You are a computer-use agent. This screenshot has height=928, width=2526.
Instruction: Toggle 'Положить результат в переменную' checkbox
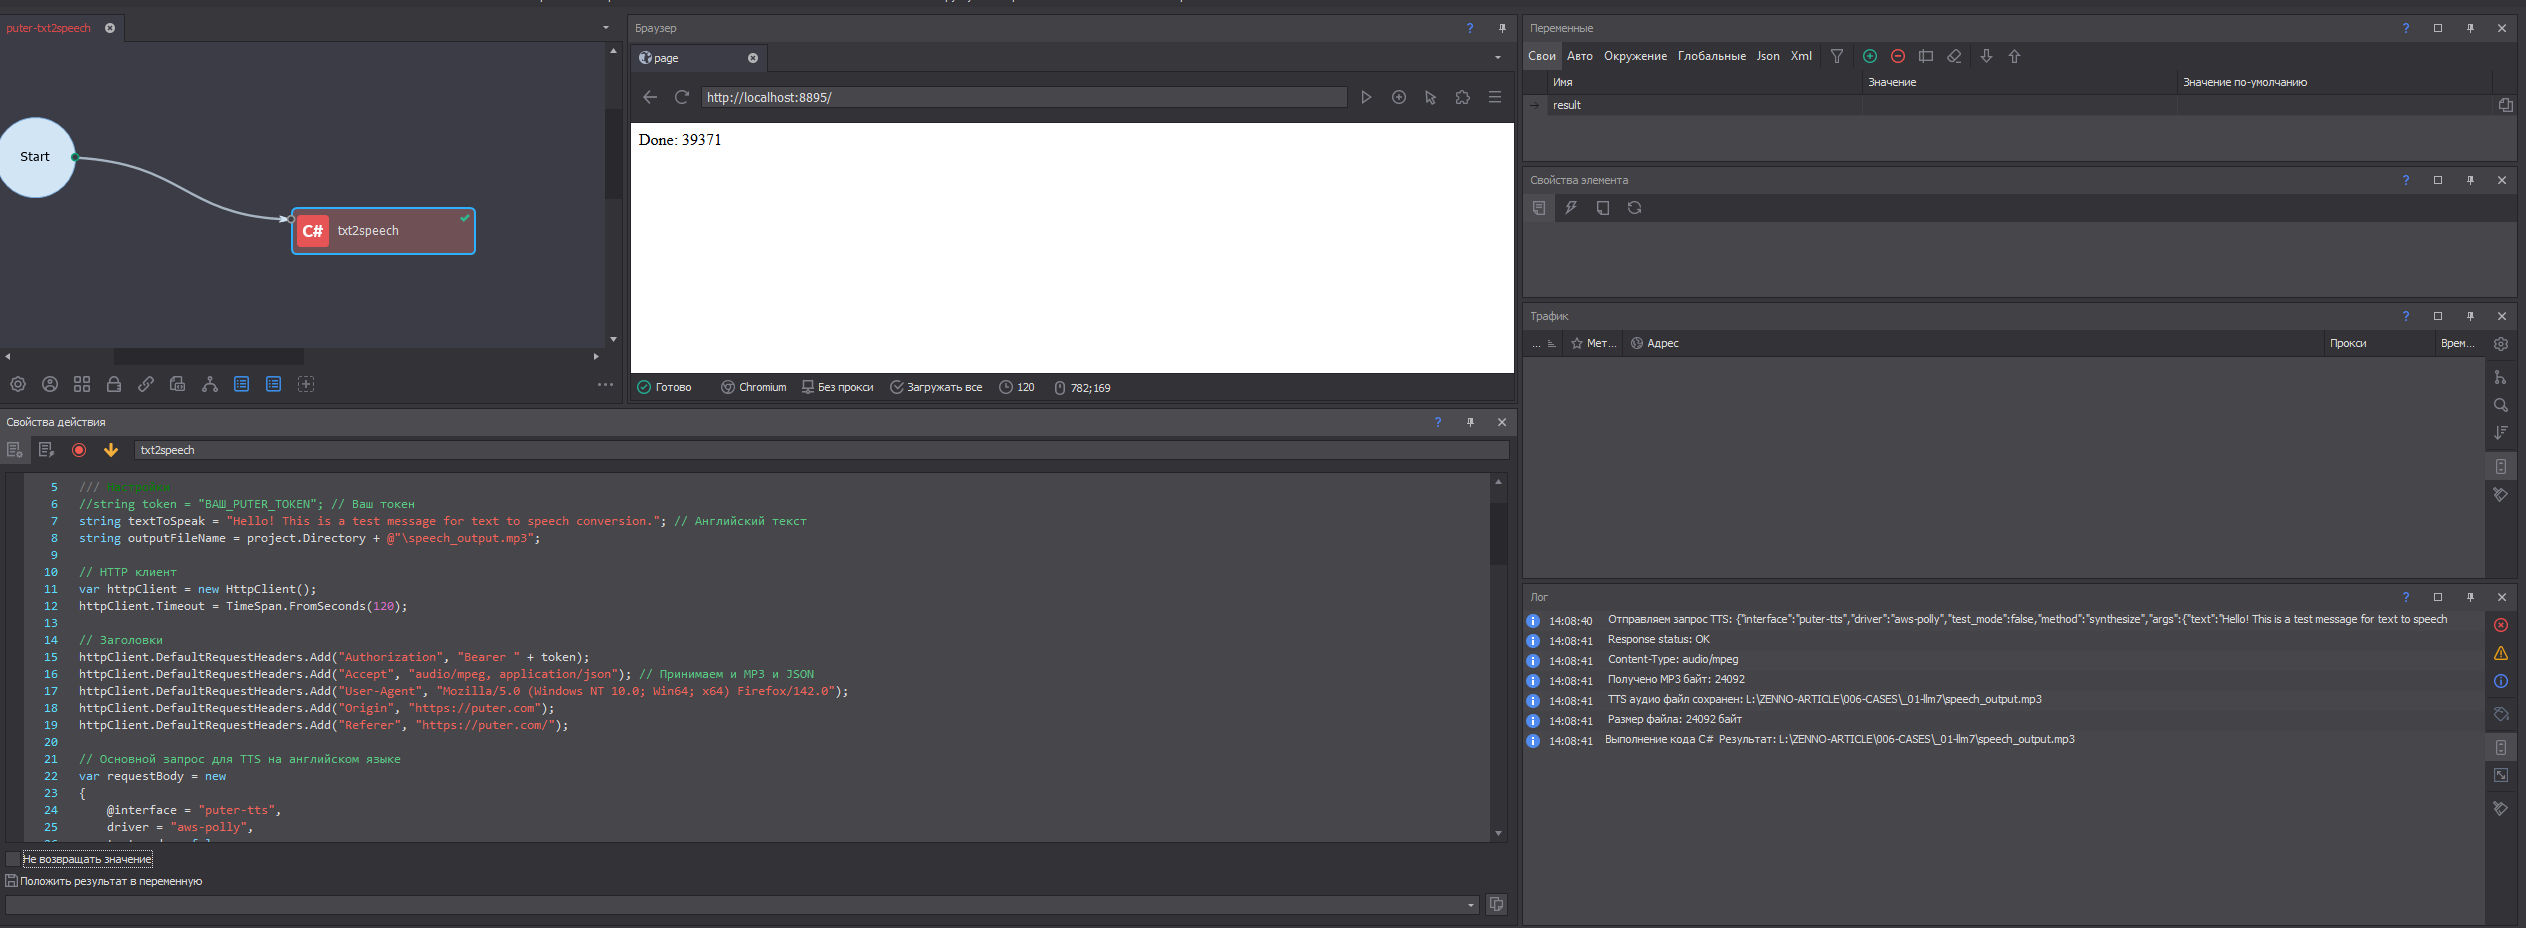click(x=12, y=881)
